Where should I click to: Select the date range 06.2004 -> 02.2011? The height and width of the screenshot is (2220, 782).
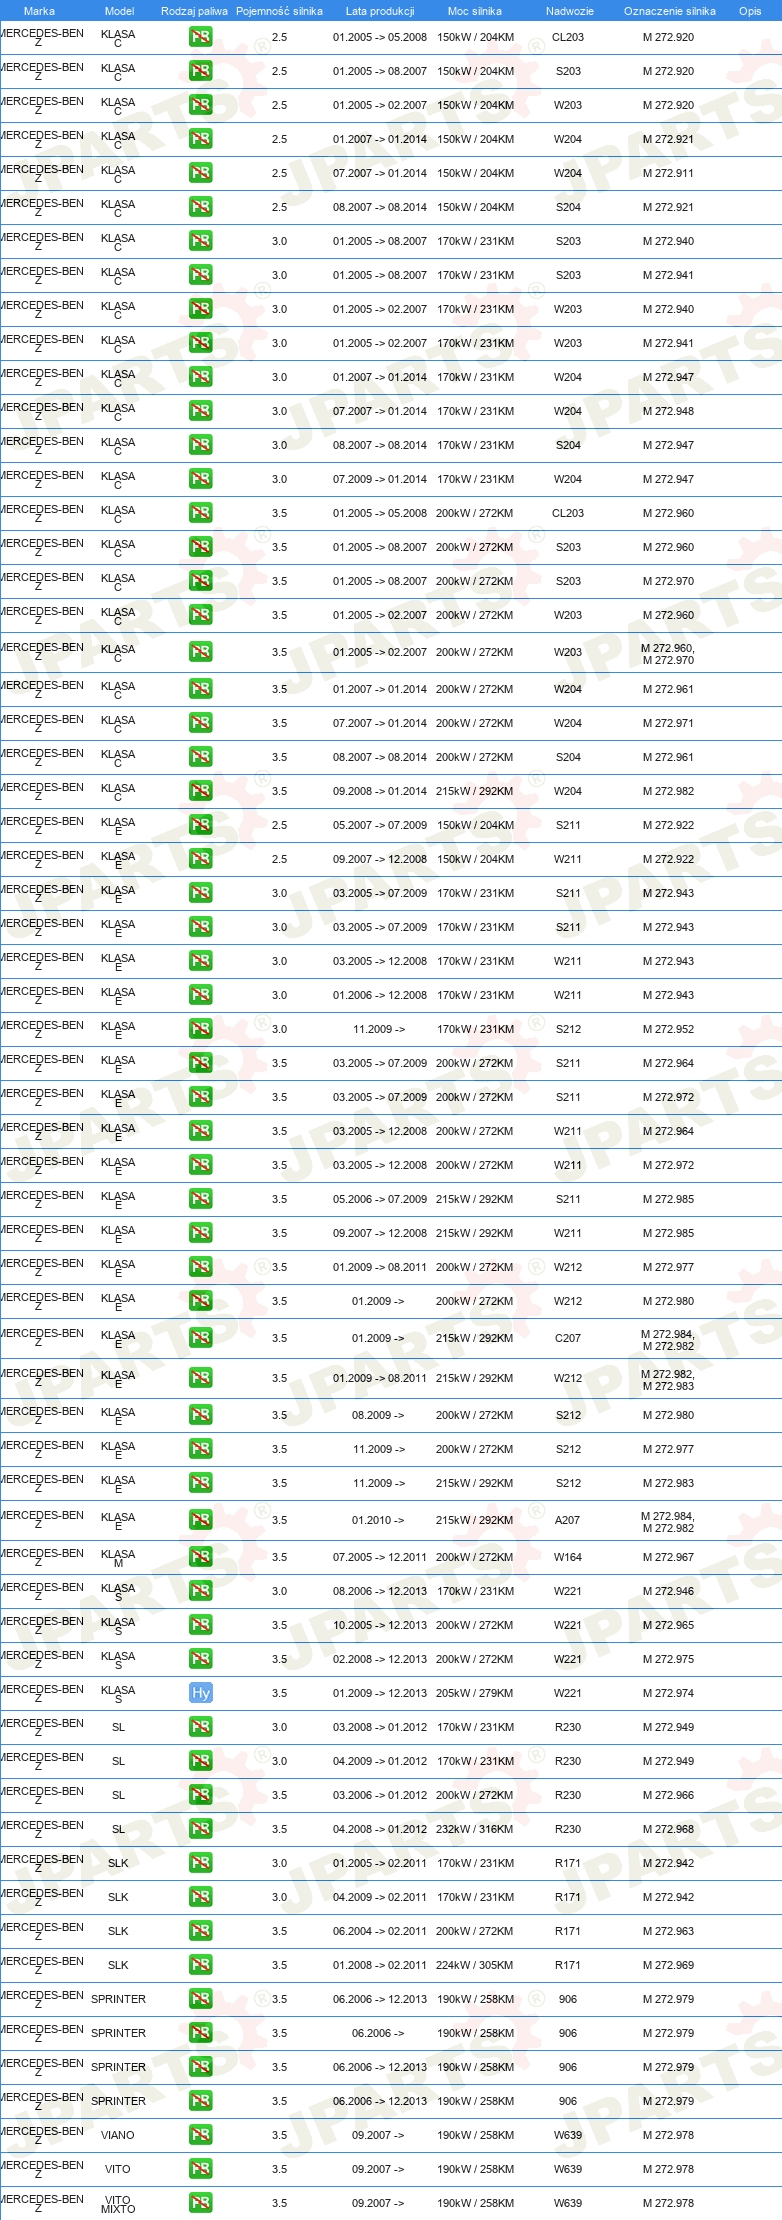[380, 1931]
